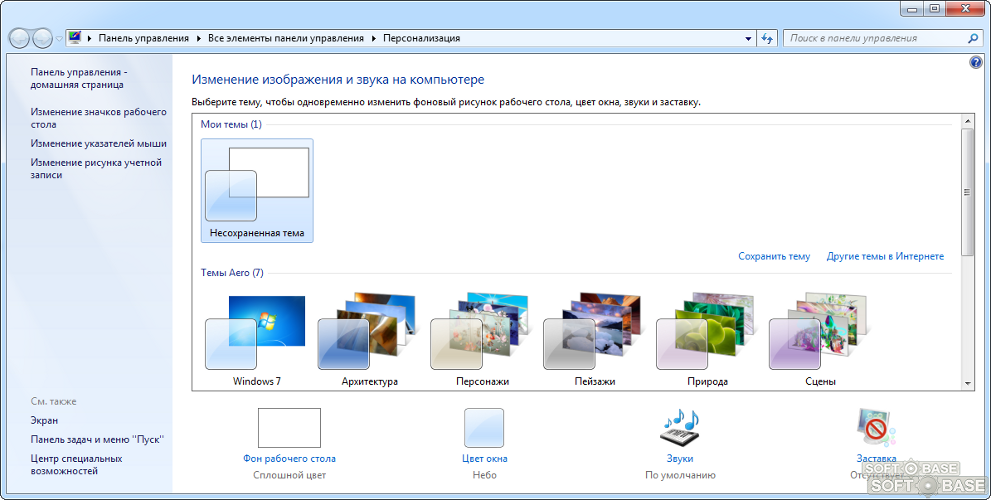991x500 pixels.
Task: Maximize the Personalization window
Action: click(935, 8)
